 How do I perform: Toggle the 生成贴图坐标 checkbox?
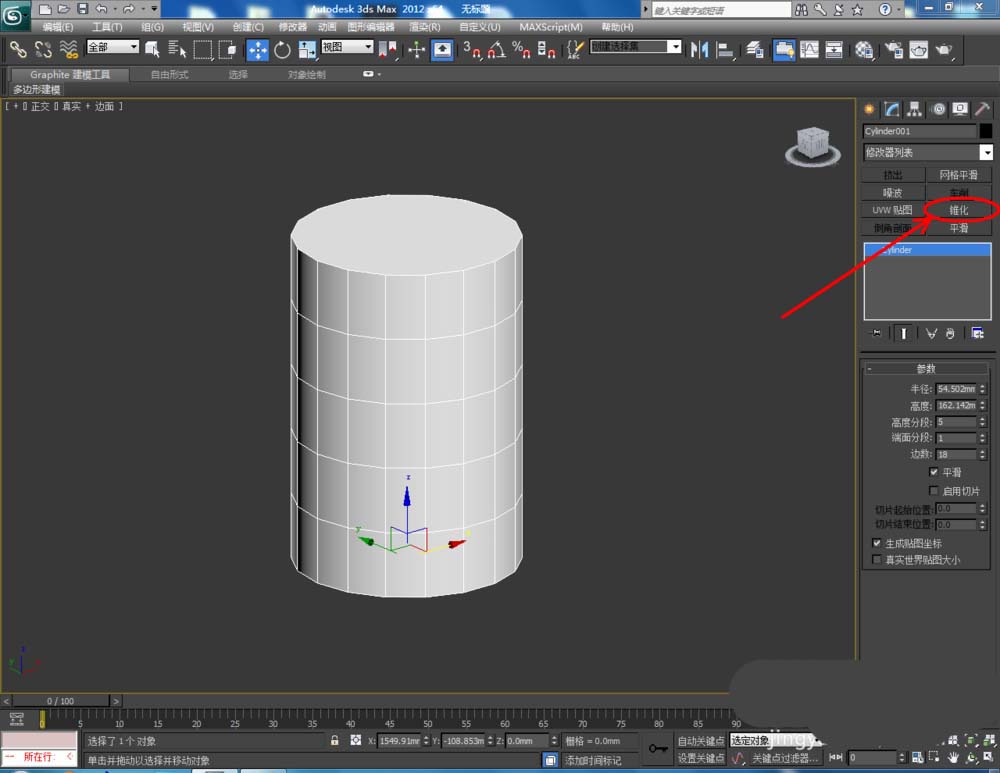(877, 543)
